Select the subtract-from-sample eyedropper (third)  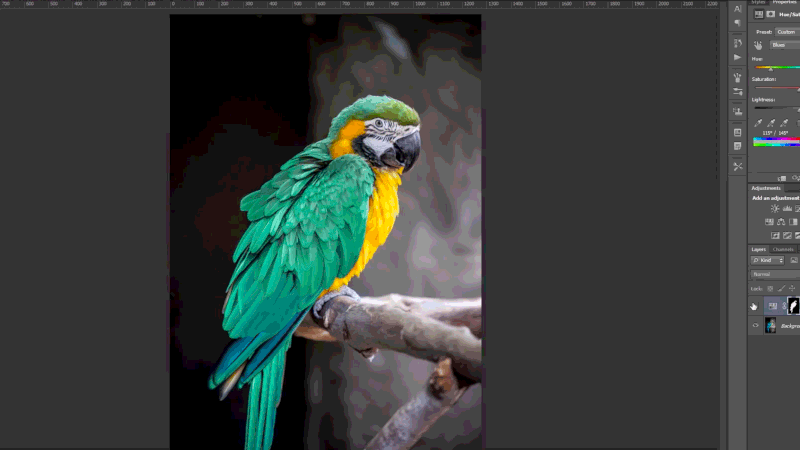coord(784,123)
